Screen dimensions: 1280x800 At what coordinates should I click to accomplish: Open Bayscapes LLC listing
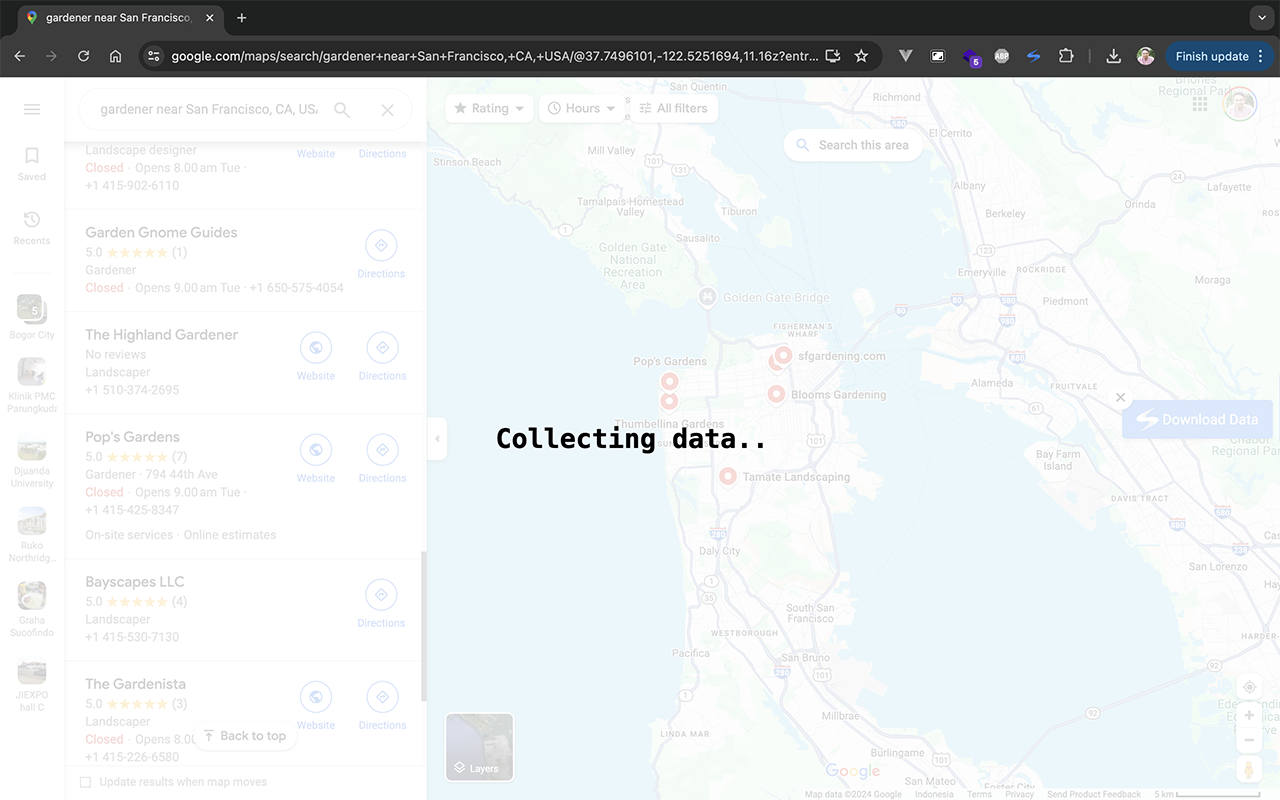[x=134, y=582]
